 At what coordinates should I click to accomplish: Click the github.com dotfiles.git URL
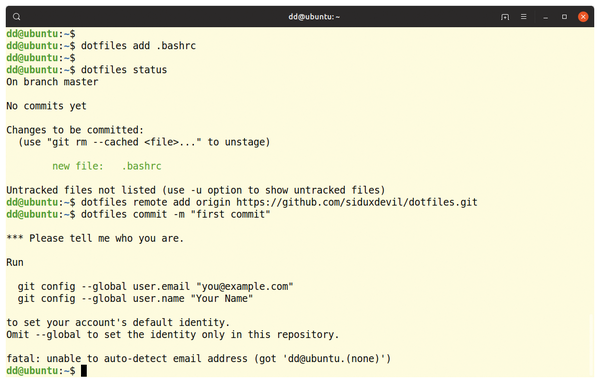357,202
